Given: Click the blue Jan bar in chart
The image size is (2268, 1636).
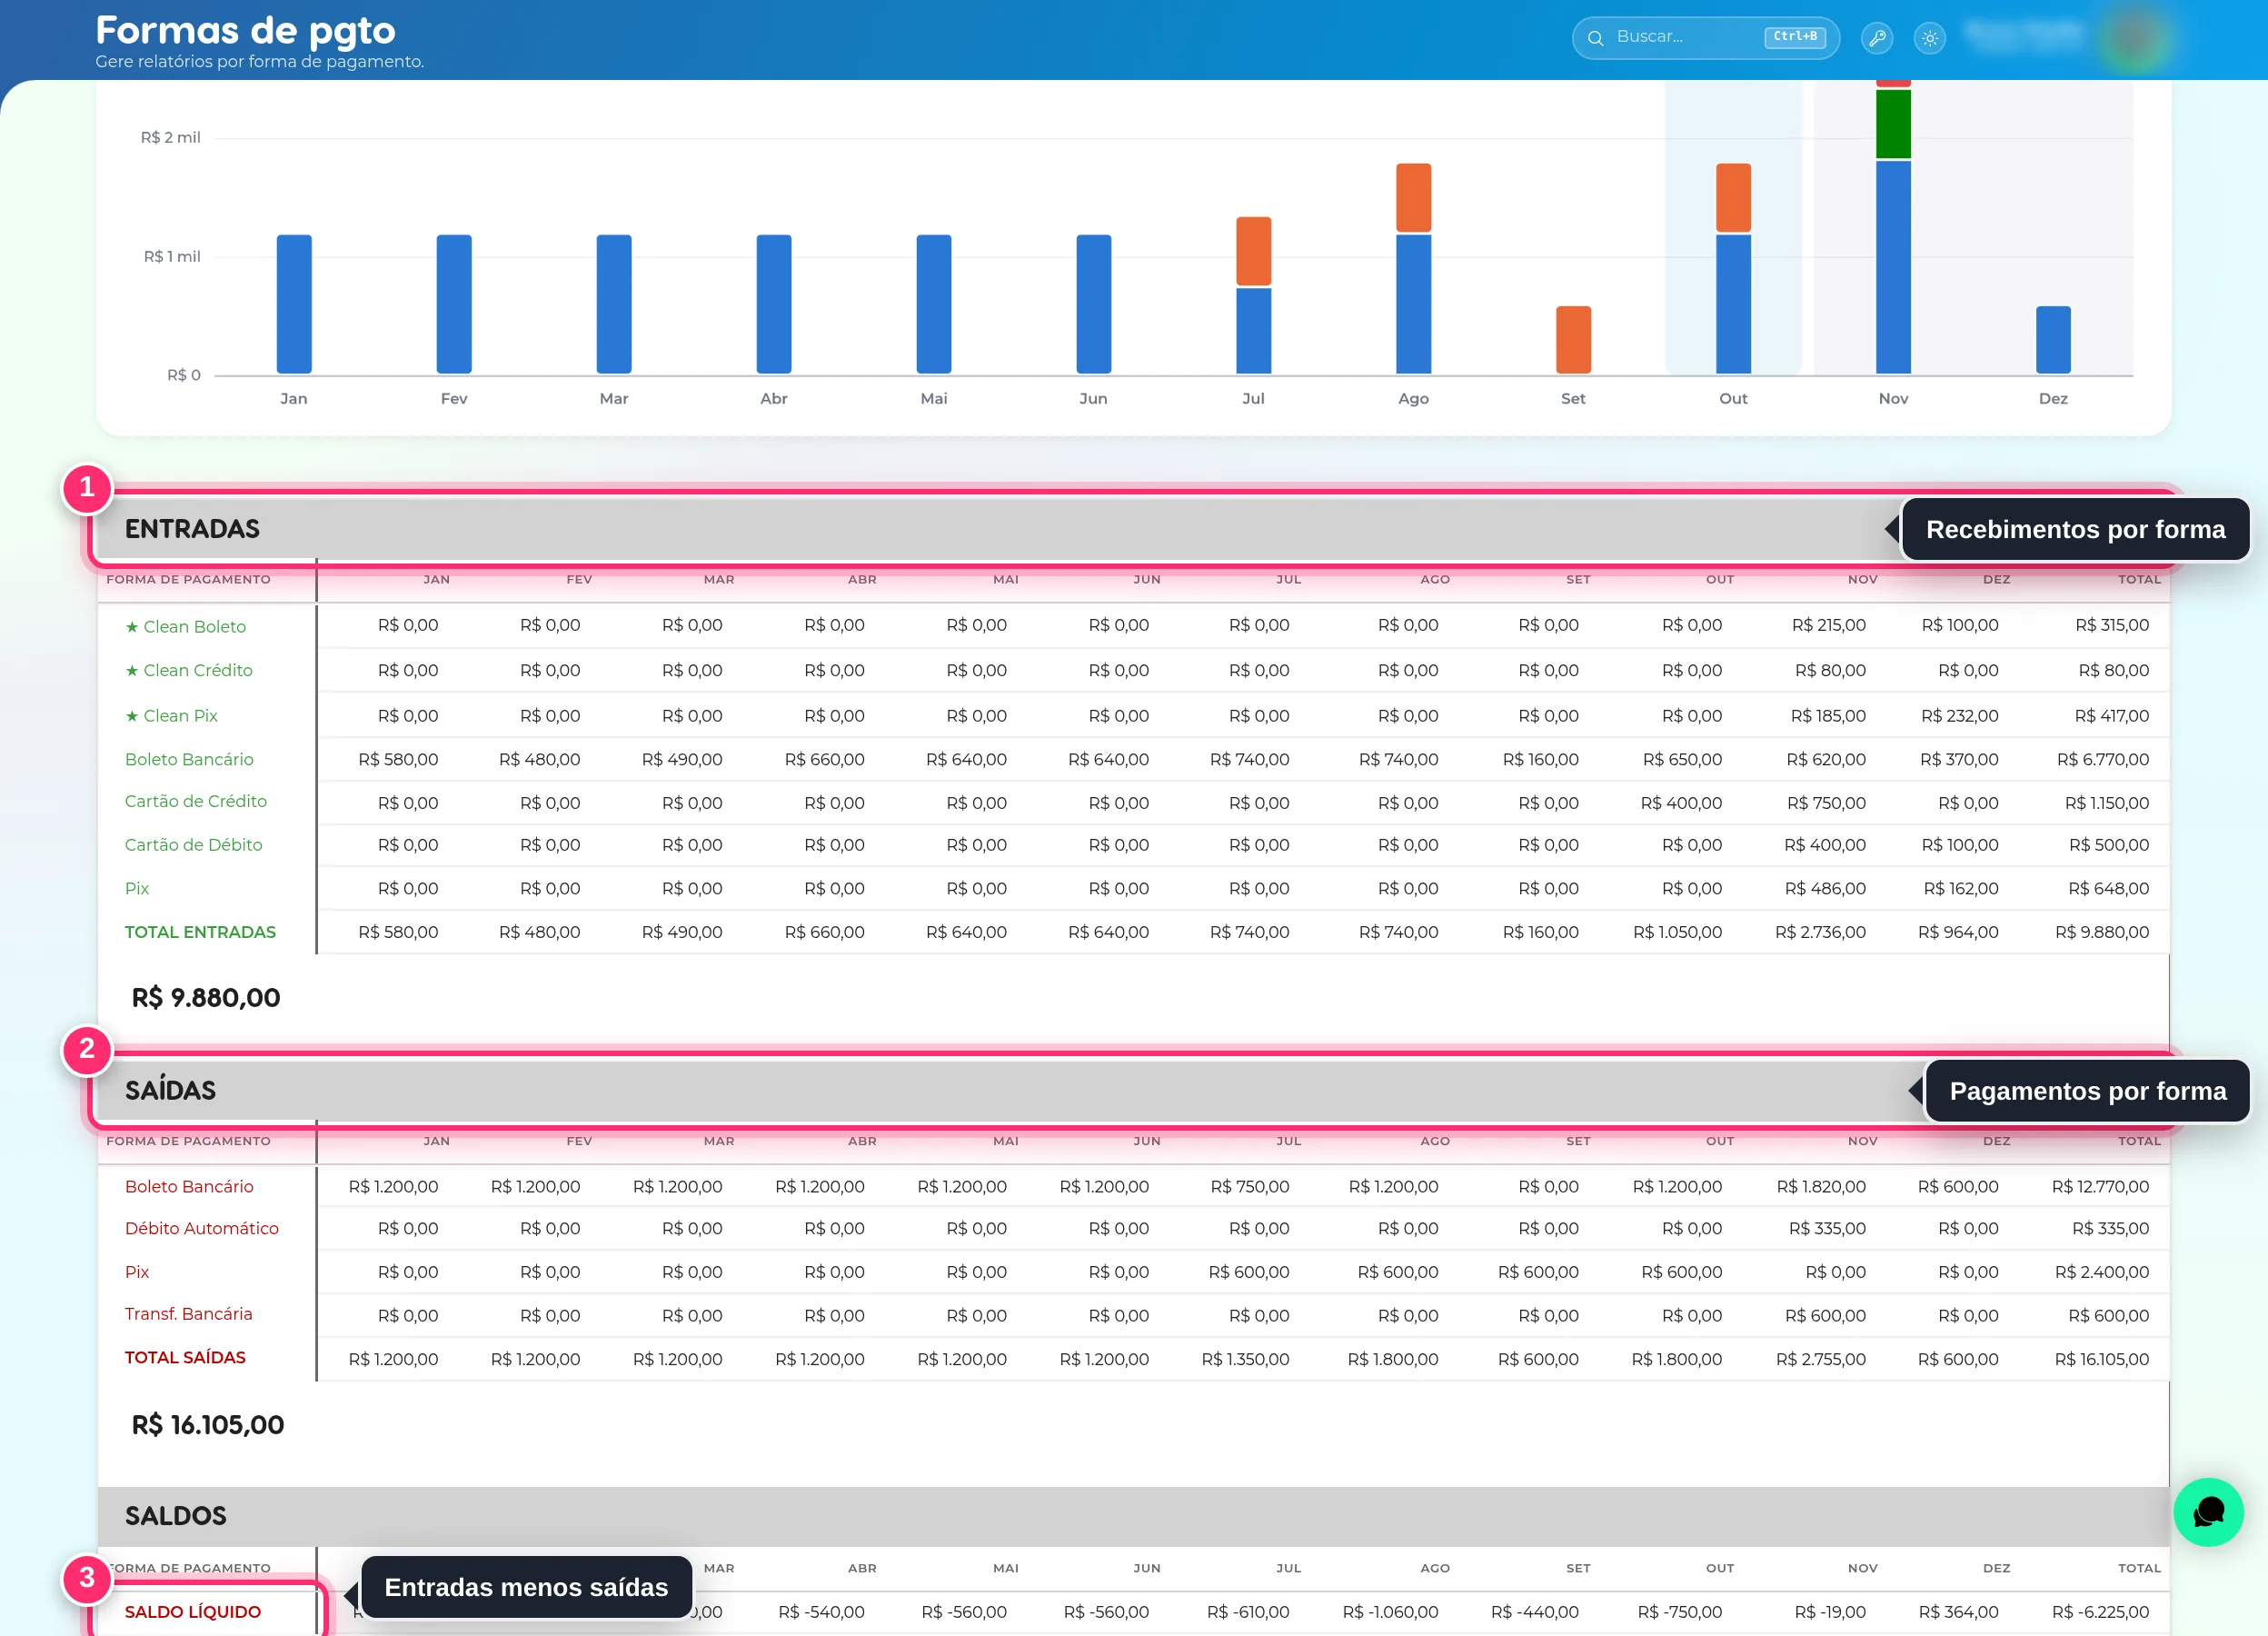Looking at the screenshot, I should [x=294, y=304].
